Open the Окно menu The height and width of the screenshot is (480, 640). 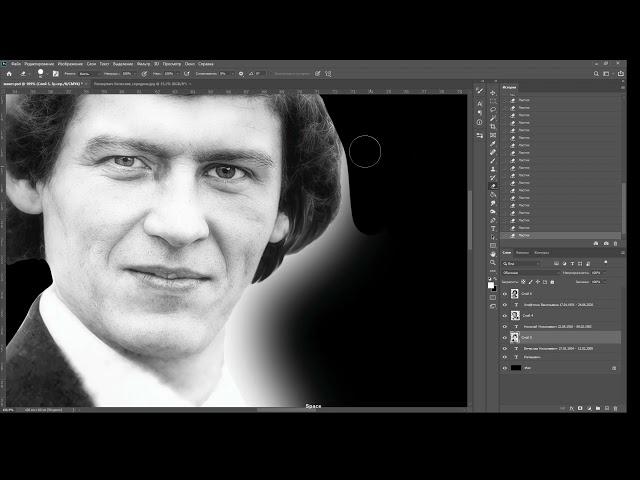[190, 64]
